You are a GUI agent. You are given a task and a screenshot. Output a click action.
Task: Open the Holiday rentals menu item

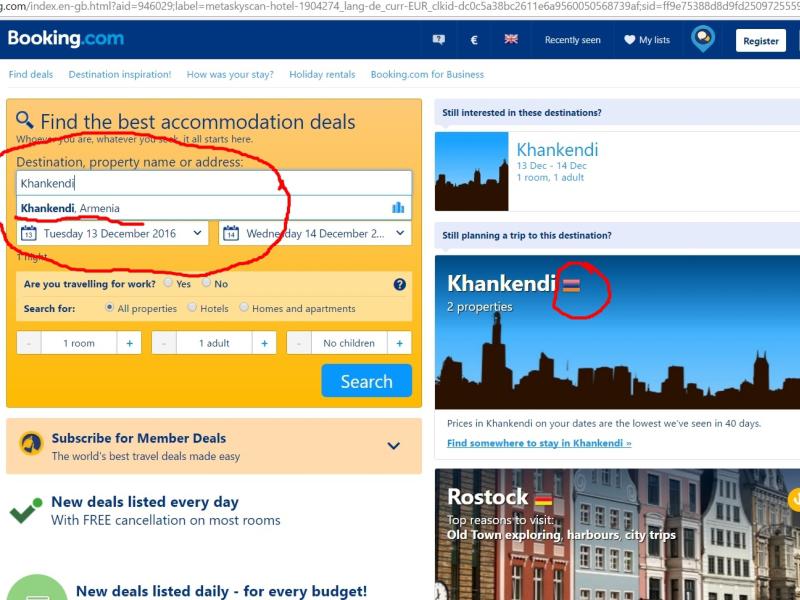pos(322,74)
